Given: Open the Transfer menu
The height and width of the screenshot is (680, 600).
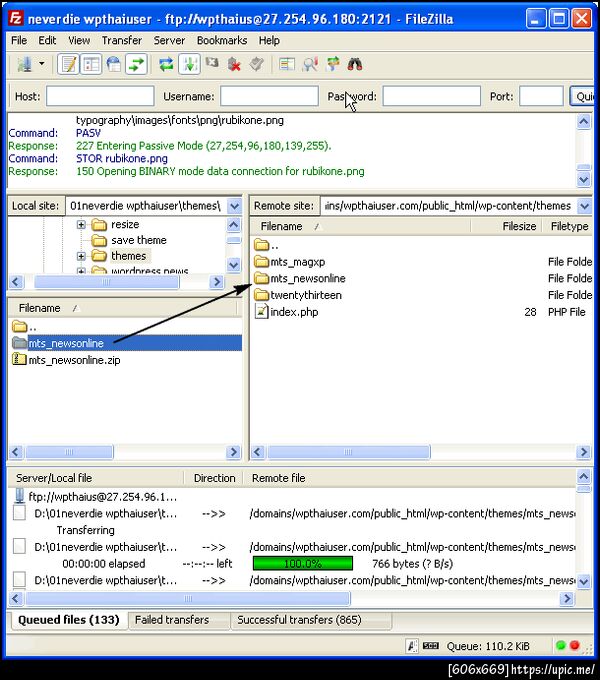Looking at the screenshot, I should coord(121,40).
